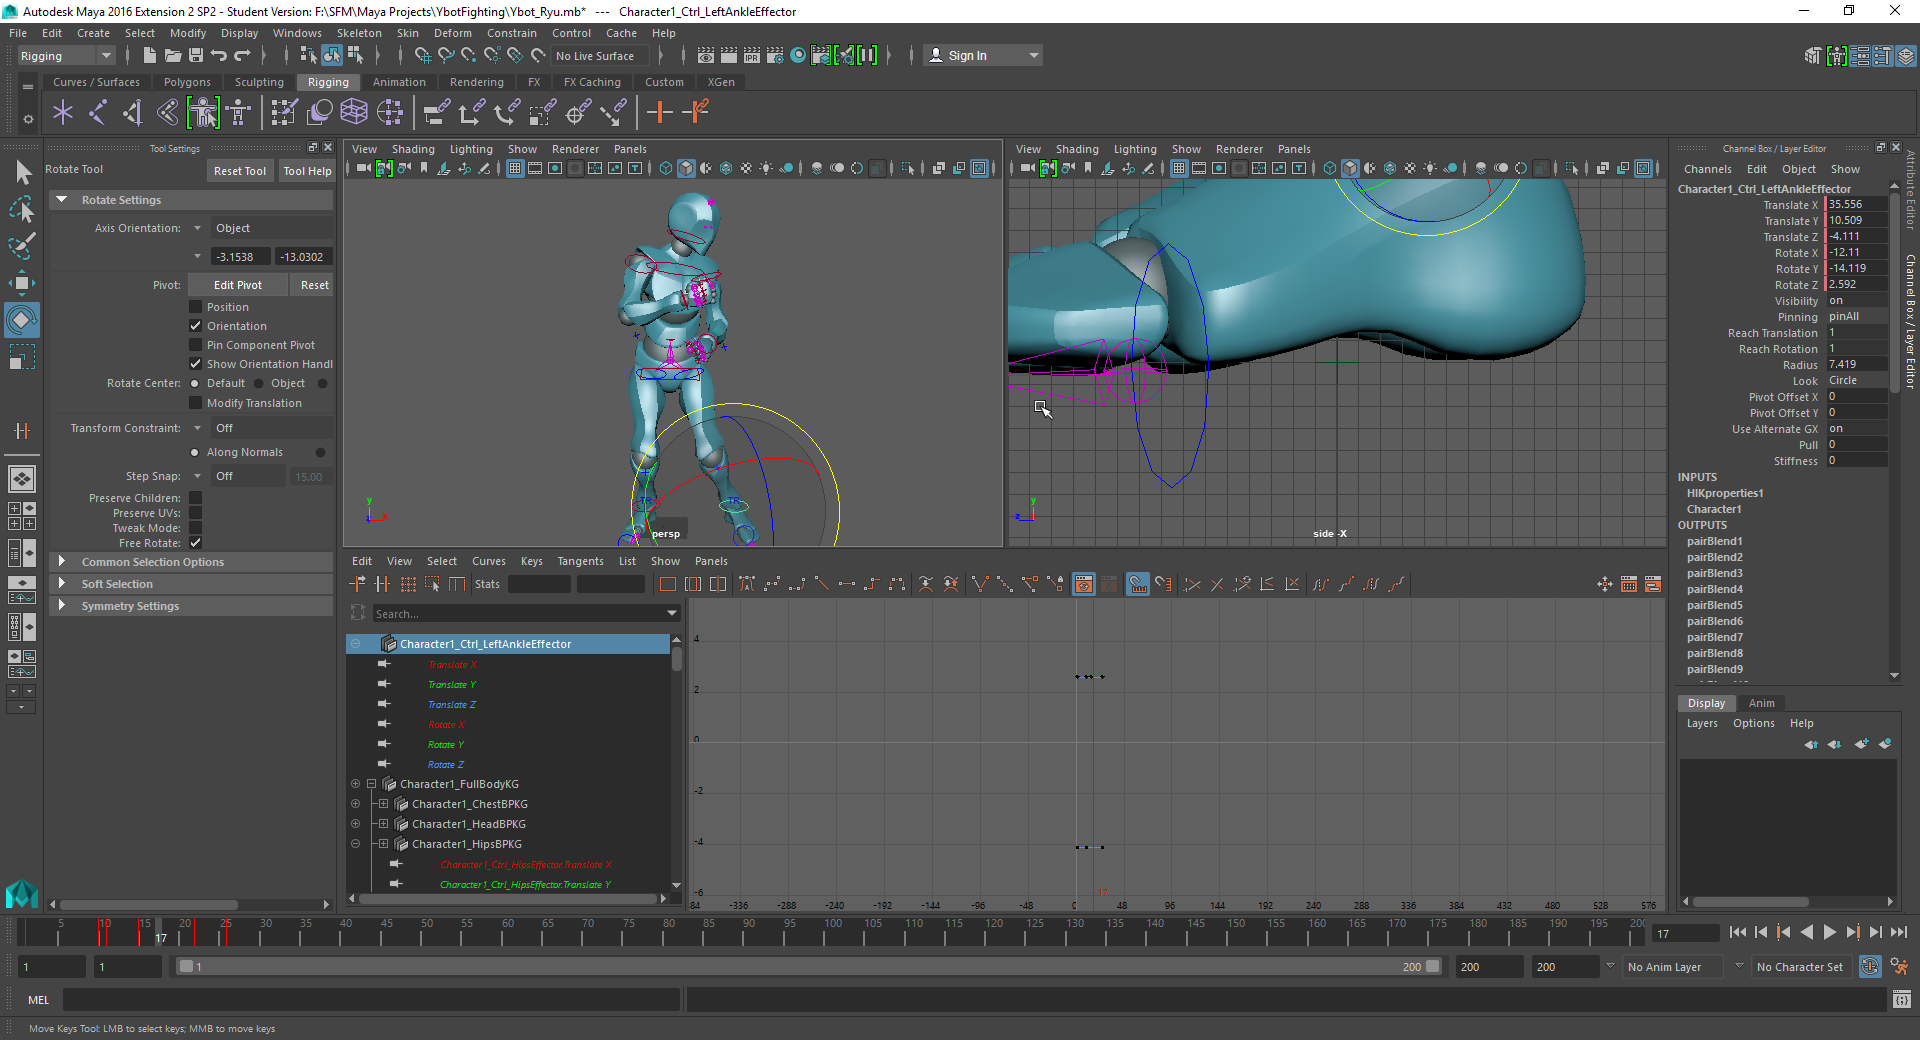Click the Create Locator shelf icon

point(63,112)
